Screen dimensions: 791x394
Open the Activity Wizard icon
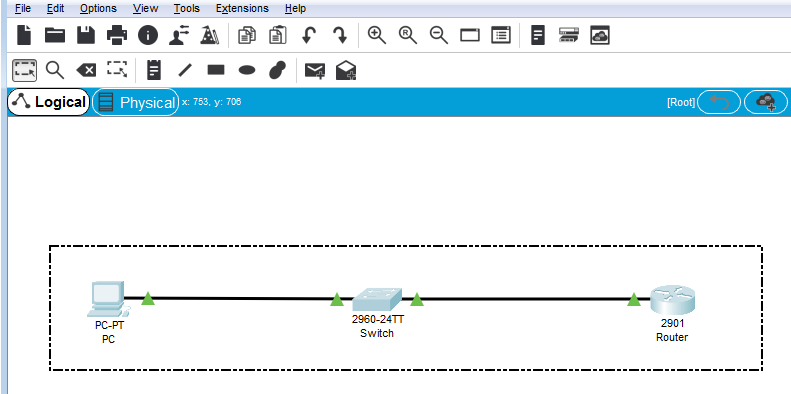point(210,35)
